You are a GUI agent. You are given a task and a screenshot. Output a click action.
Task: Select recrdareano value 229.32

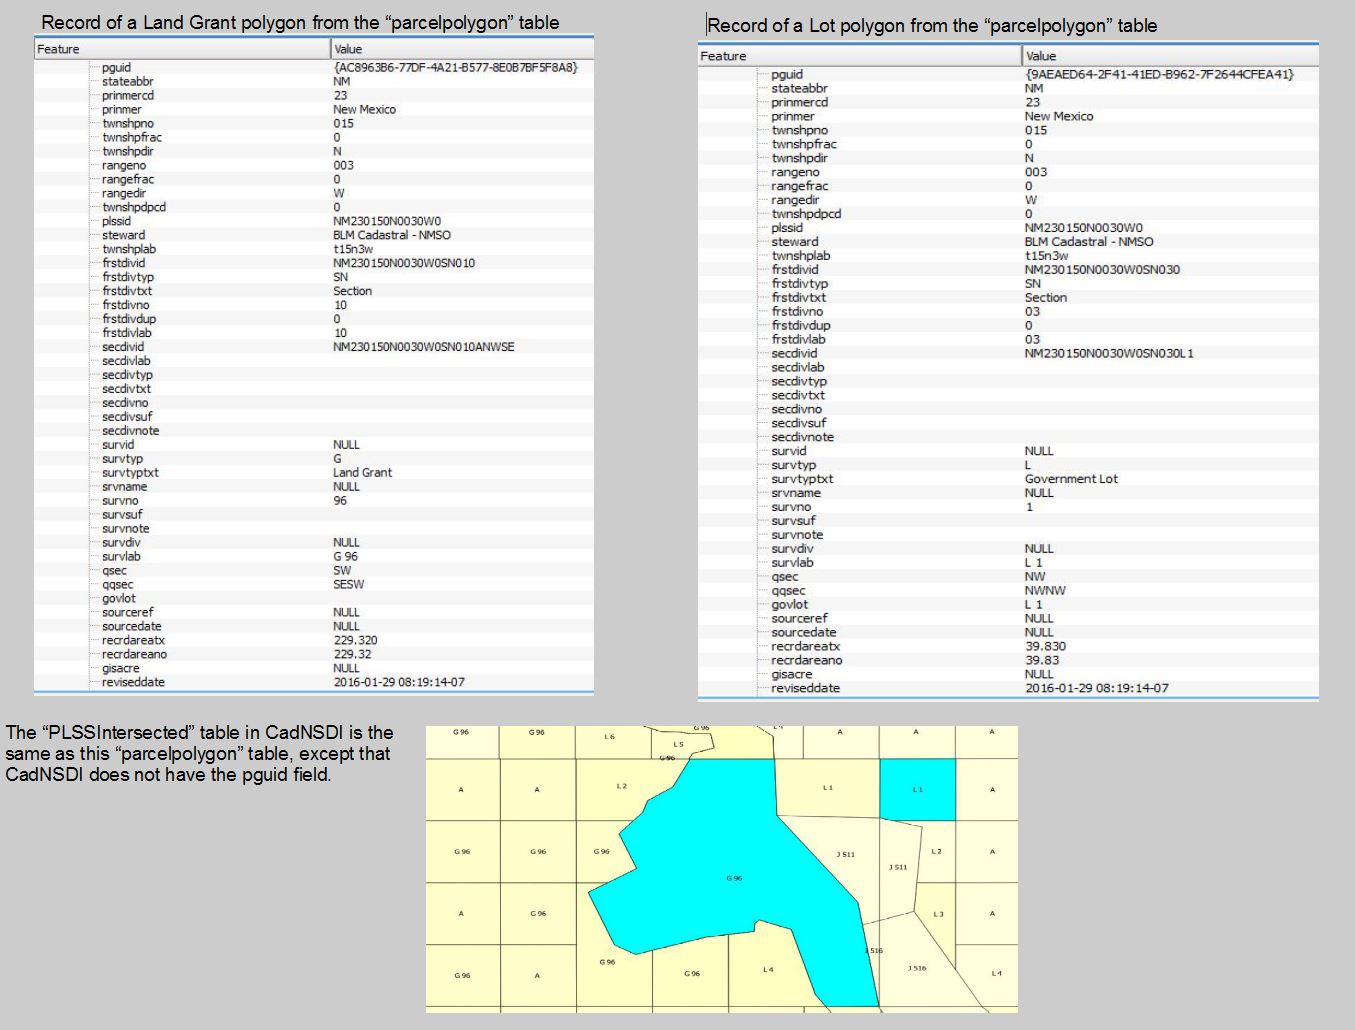coord(352,654)
